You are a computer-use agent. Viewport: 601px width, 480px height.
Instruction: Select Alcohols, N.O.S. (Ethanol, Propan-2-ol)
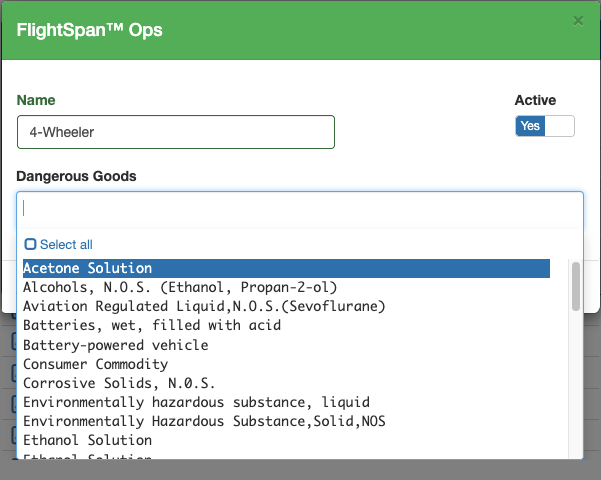[286, 287]
